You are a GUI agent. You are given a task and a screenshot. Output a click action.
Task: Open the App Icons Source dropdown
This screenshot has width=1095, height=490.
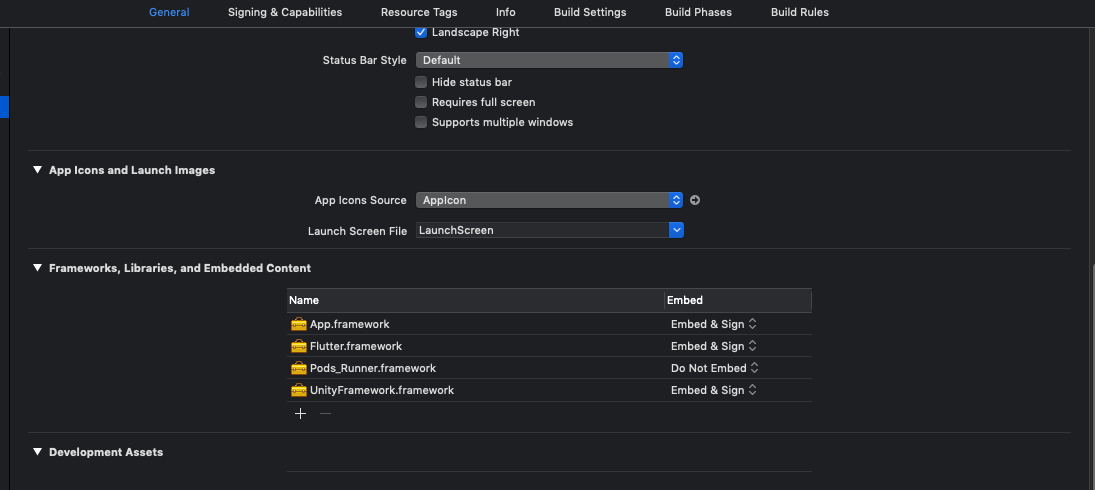click(549, 200)
